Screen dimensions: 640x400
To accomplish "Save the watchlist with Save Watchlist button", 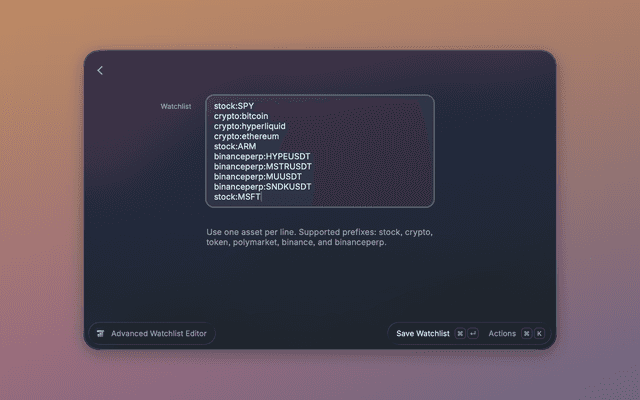I will coord(422,333).
